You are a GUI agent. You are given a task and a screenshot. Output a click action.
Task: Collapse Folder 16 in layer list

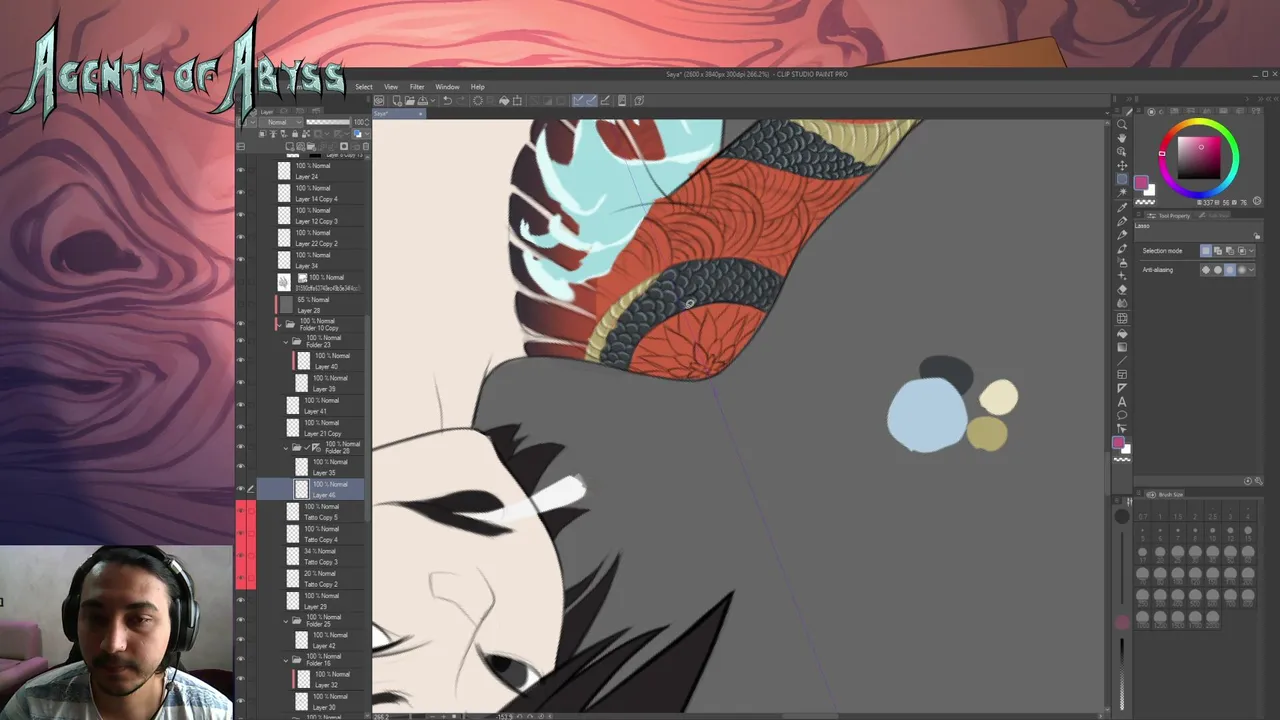(286, 659)
